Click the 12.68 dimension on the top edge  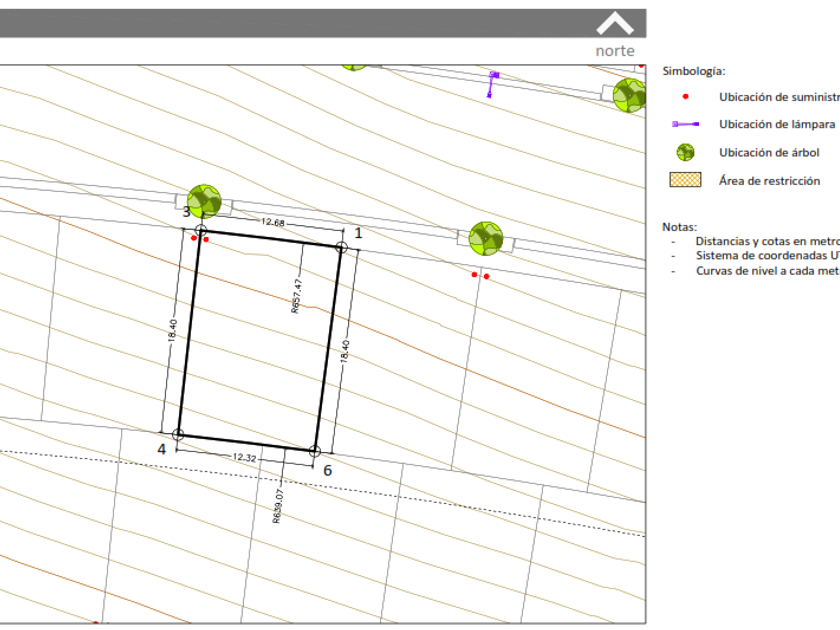[x=273, y=222]
